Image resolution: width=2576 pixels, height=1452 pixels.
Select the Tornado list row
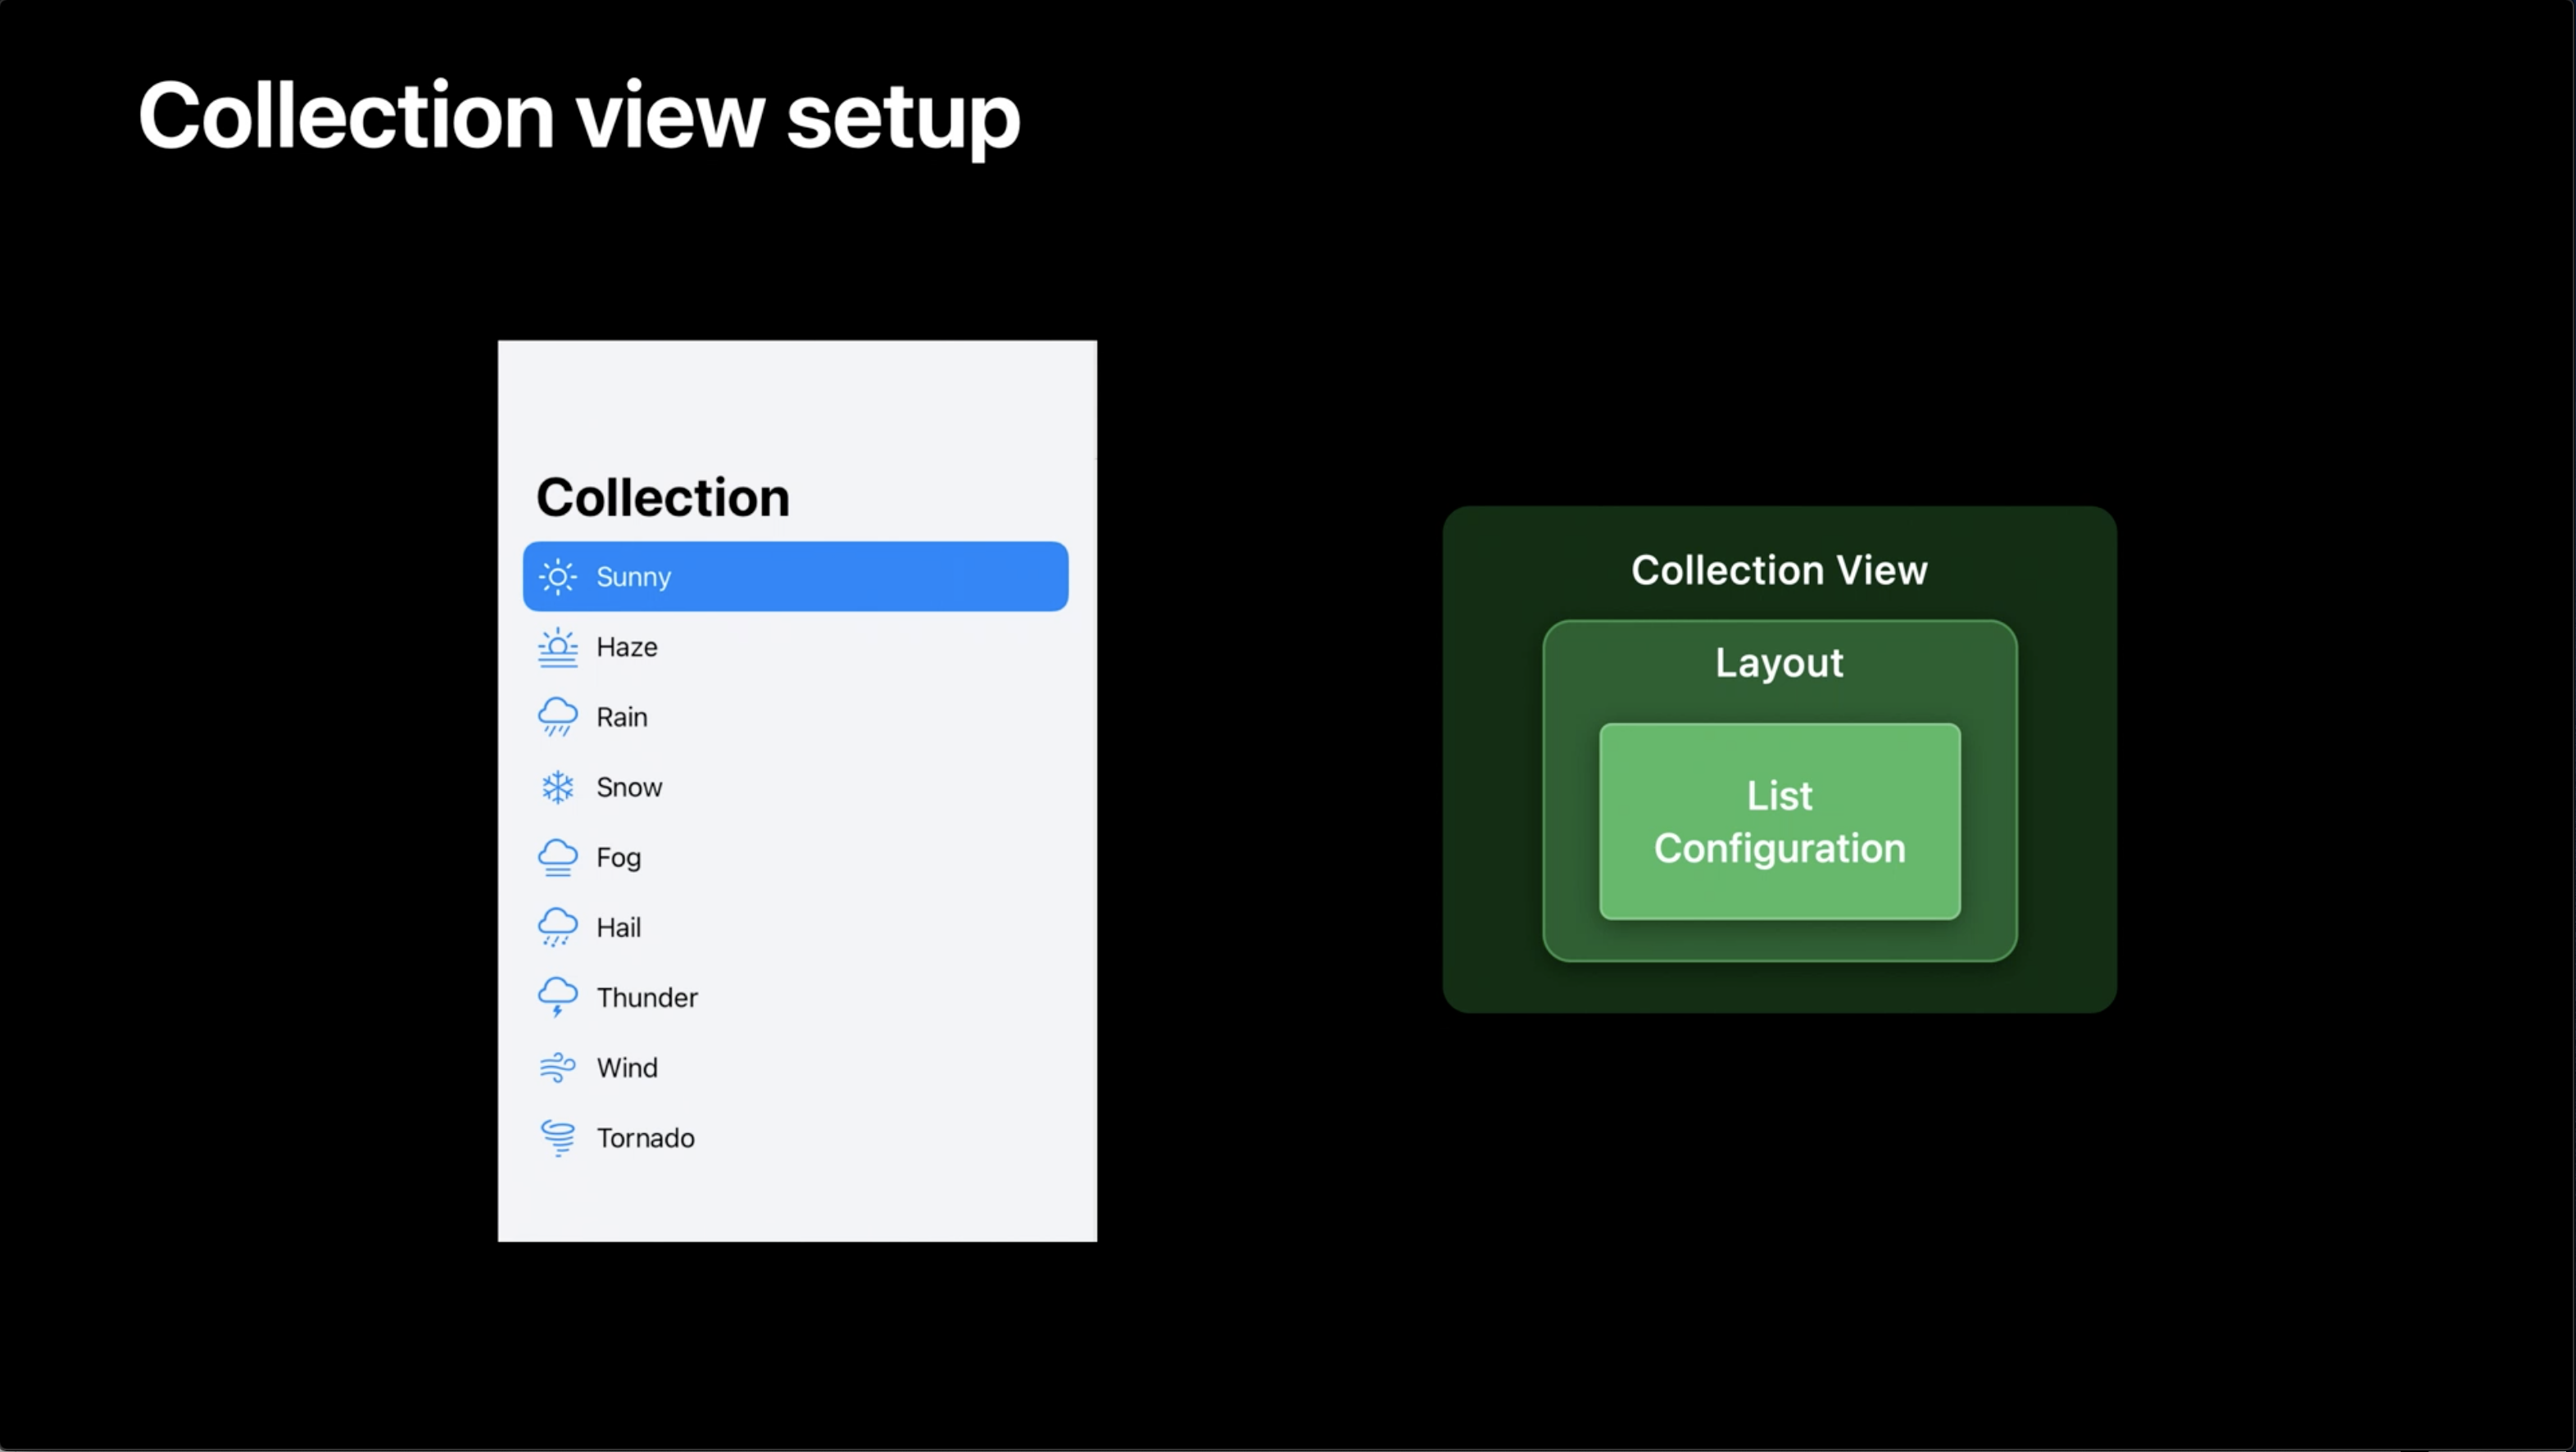pyautogui.click(x=796, y=1138)
